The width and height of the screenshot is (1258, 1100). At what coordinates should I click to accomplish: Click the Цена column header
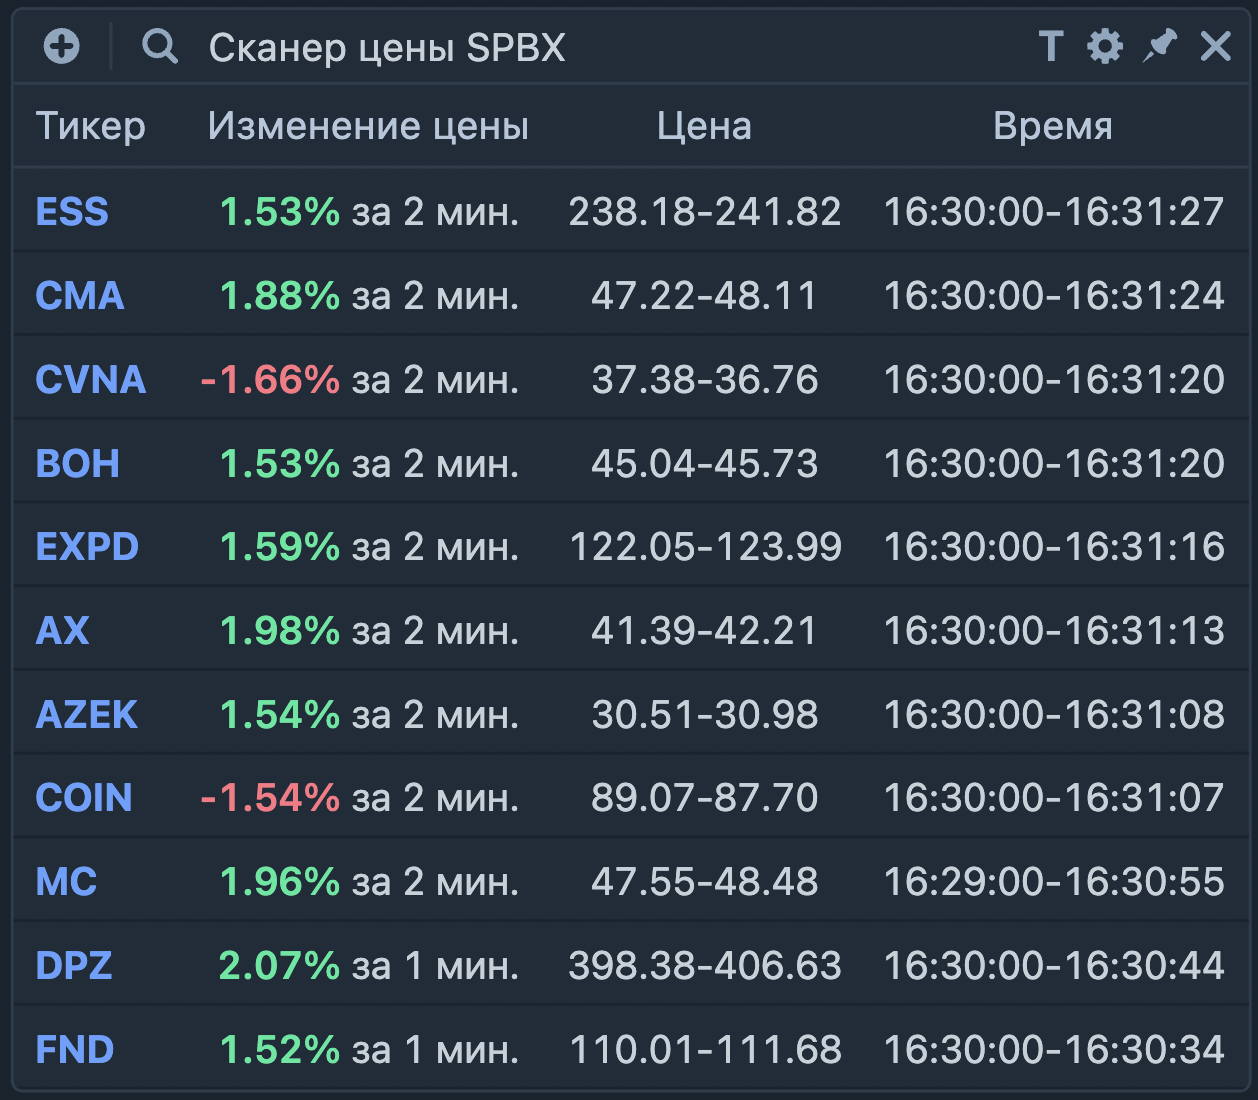coord(704,127)
